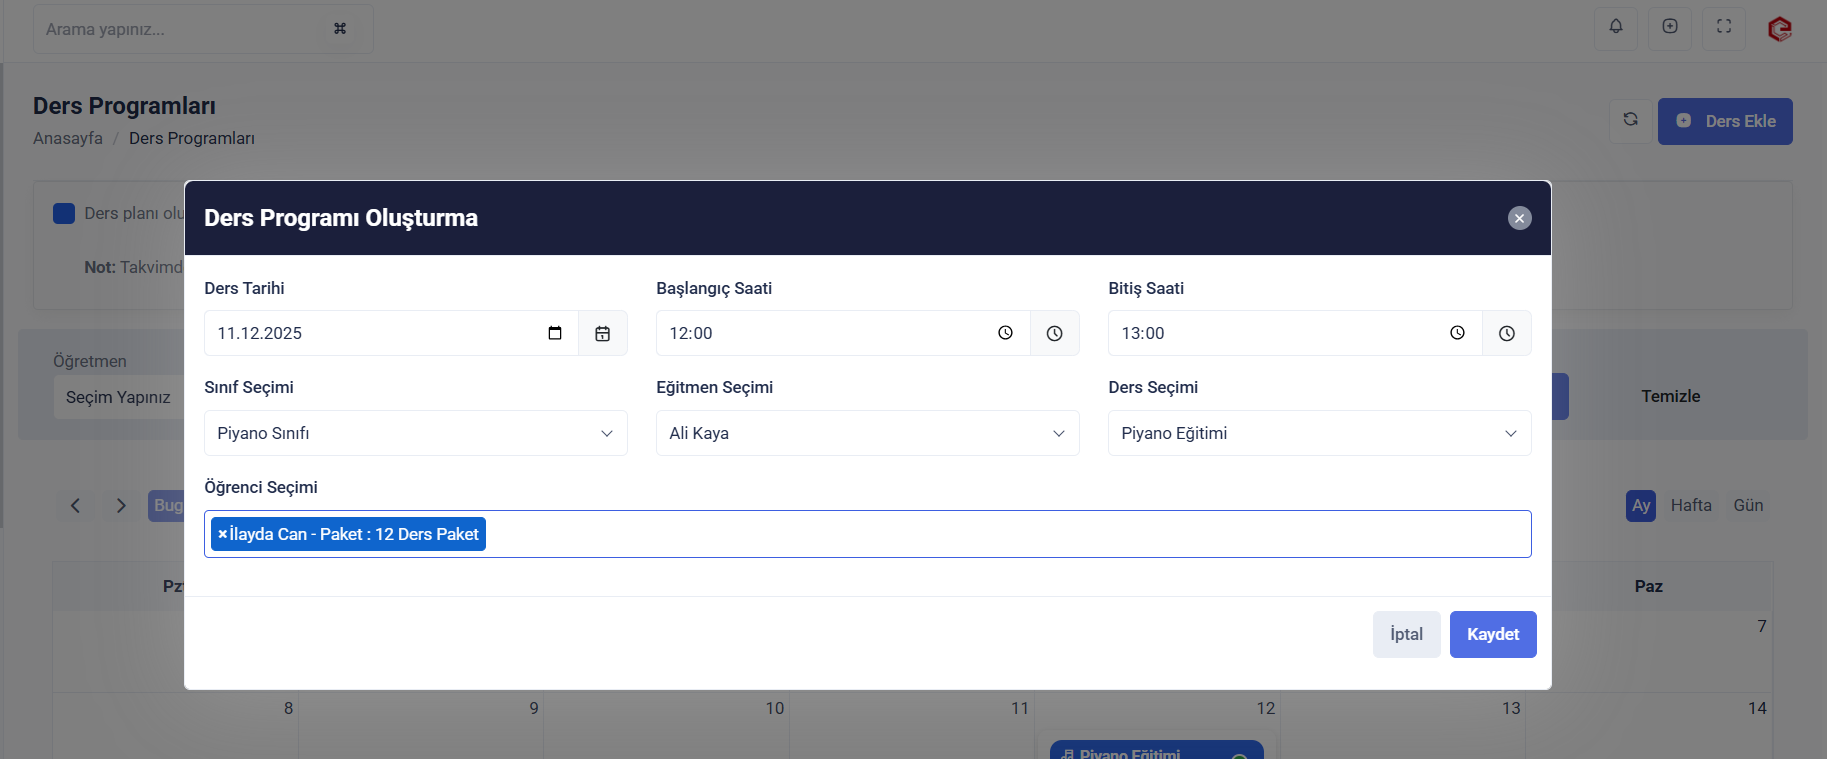Click the user profile logo in top-right
This screenshot has width=1827, height=759.
pos(1779,29)
